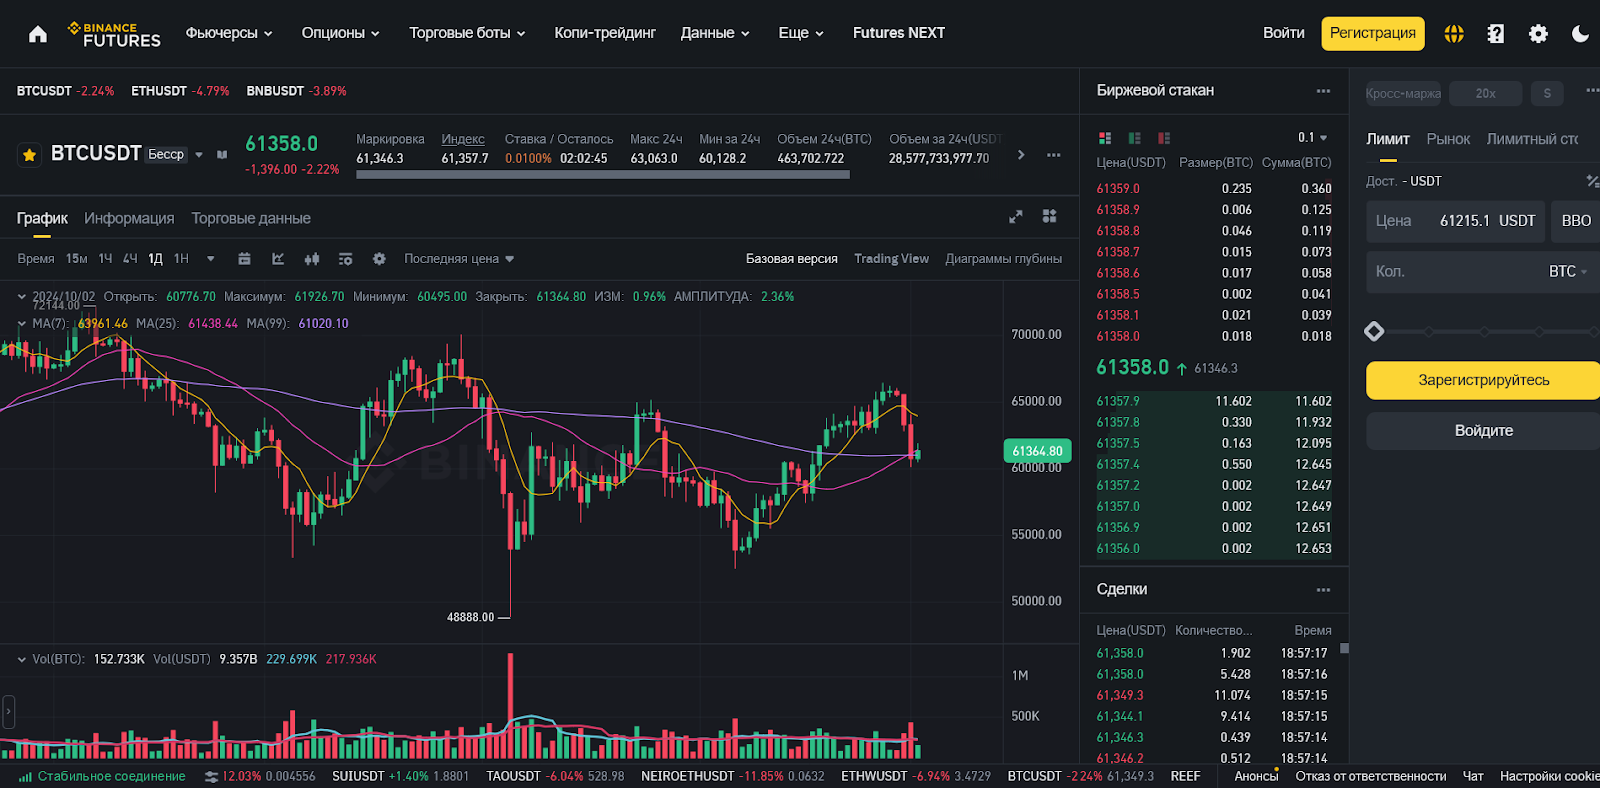
Task: Open the Последняя цена dropdown
Action: 459,259
